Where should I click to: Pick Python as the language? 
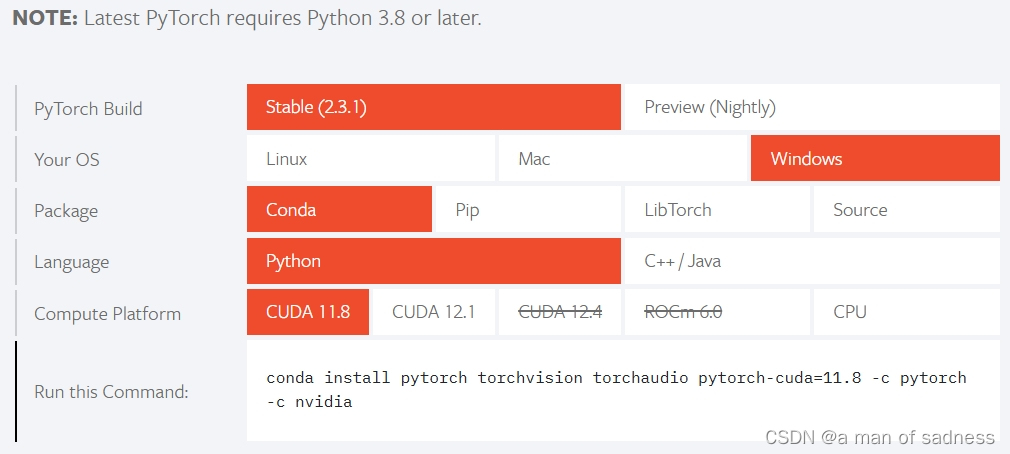[434, 261]
